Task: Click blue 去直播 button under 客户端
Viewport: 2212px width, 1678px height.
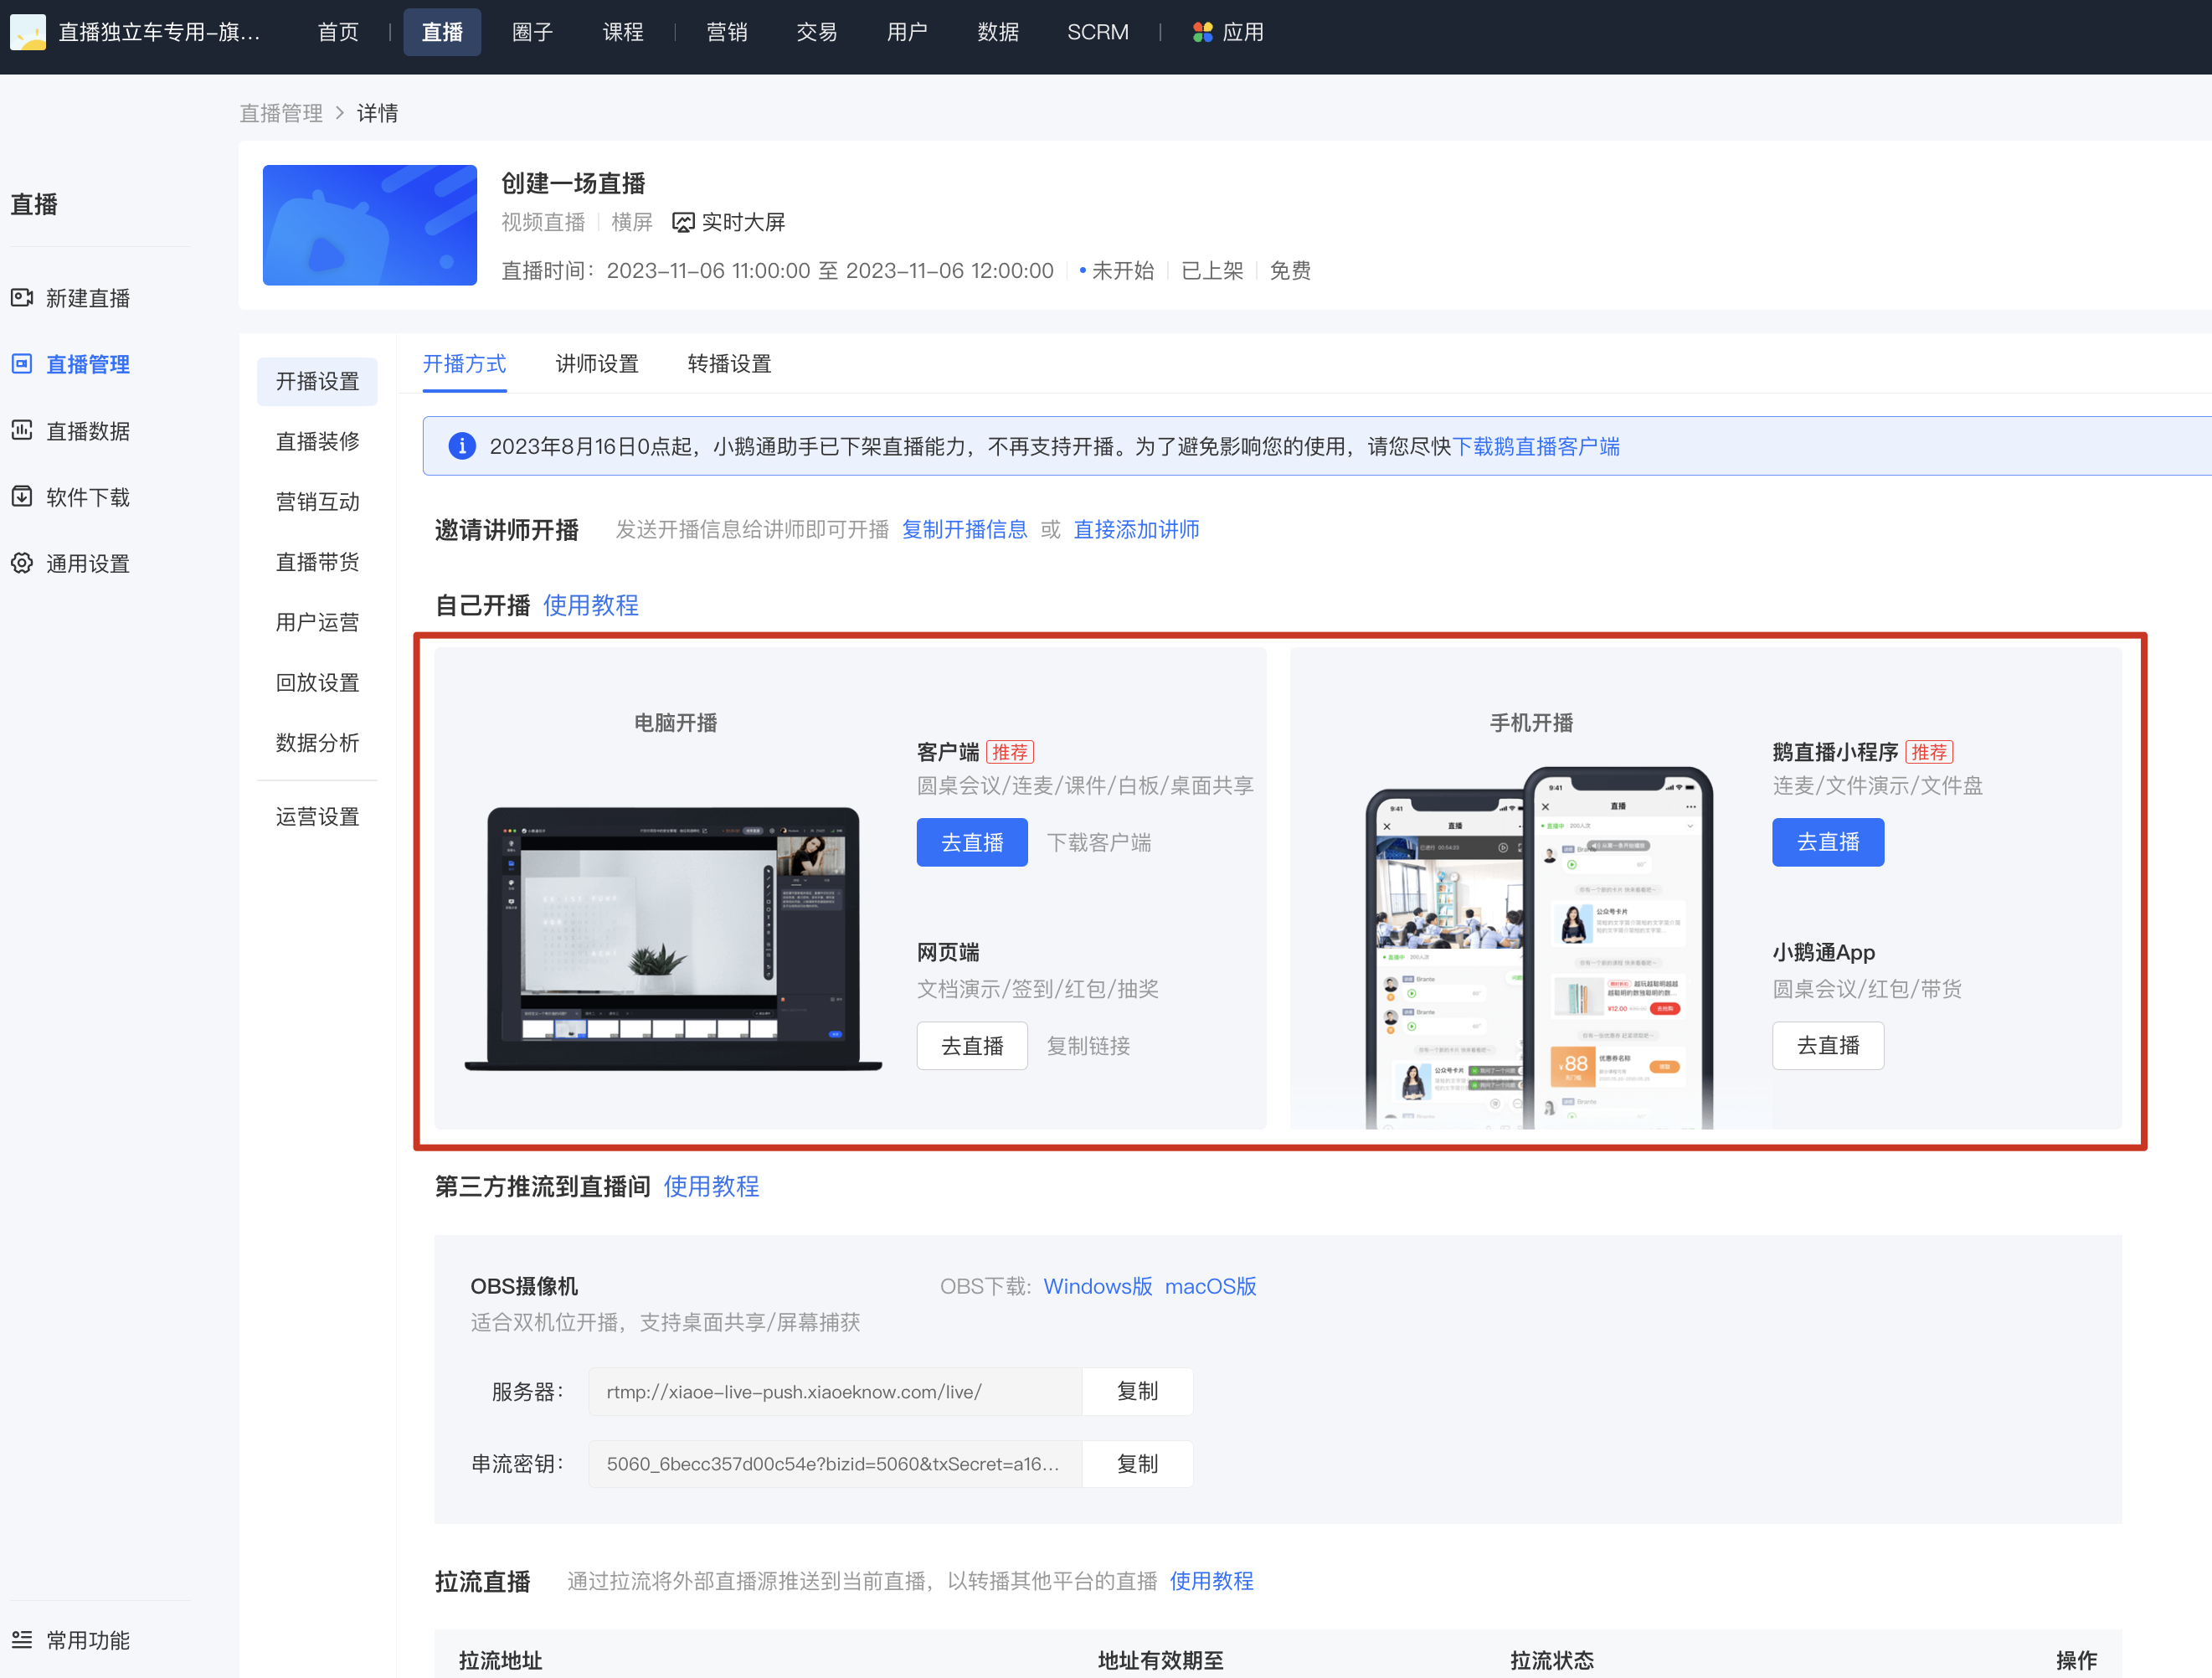Action: click(972, 842)
